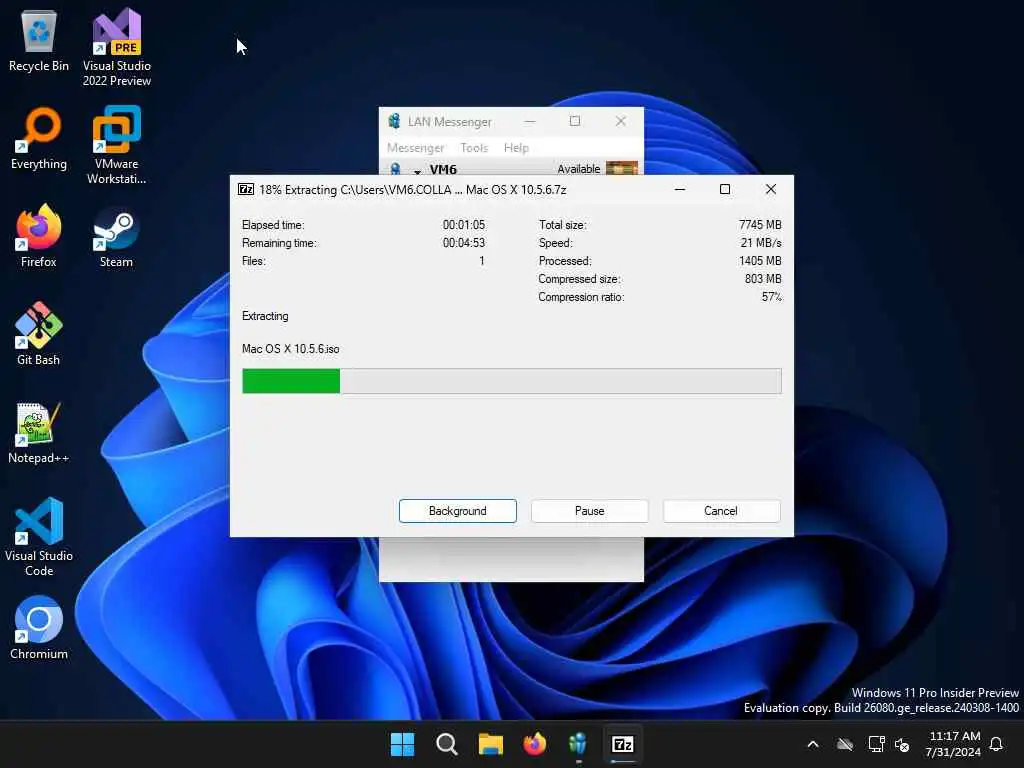Screen dimensions: 1024x768
Task: Click the speed value 21 MB/s
Action: [x=761, y=243]
